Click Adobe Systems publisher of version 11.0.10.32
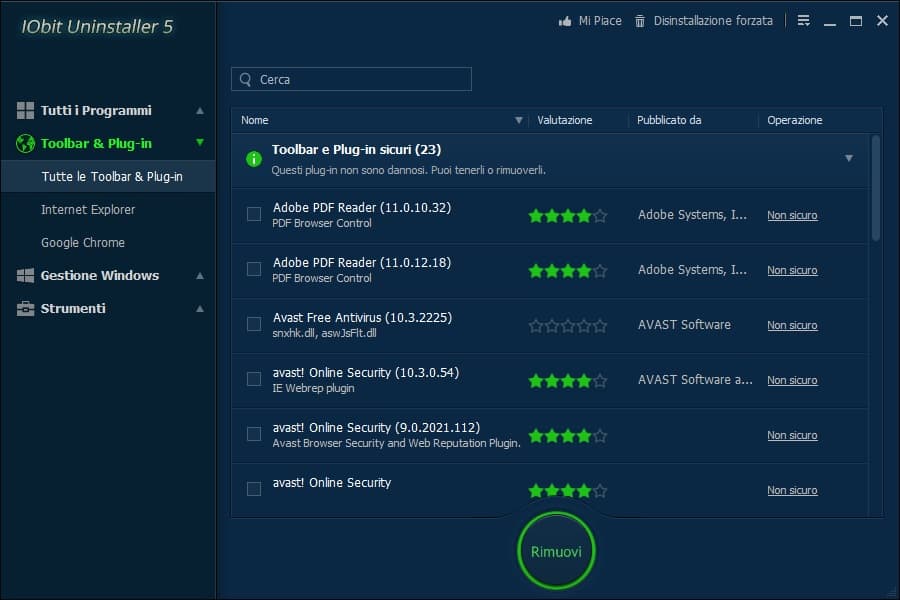The width and height of the screenshot is (900, 600). click(x=692, y=215)
